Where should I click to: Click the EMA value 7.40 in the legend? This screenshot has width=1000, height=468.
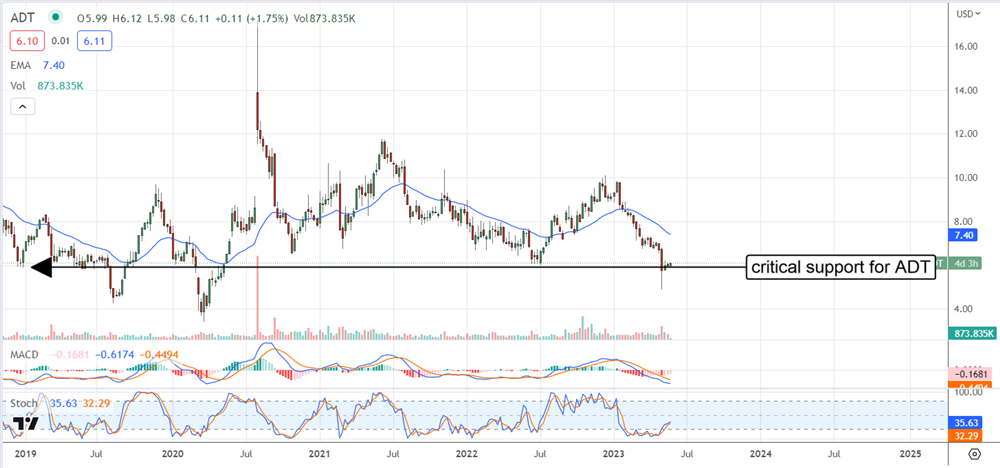tap(53, 65)
